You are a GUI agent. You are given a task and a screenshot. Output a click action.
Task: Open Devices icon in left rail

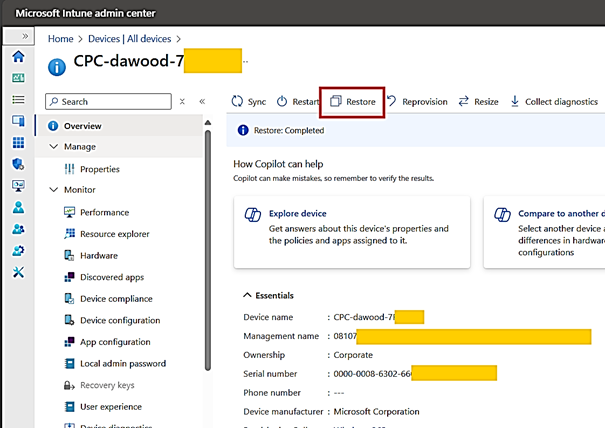tap(18, 121)
